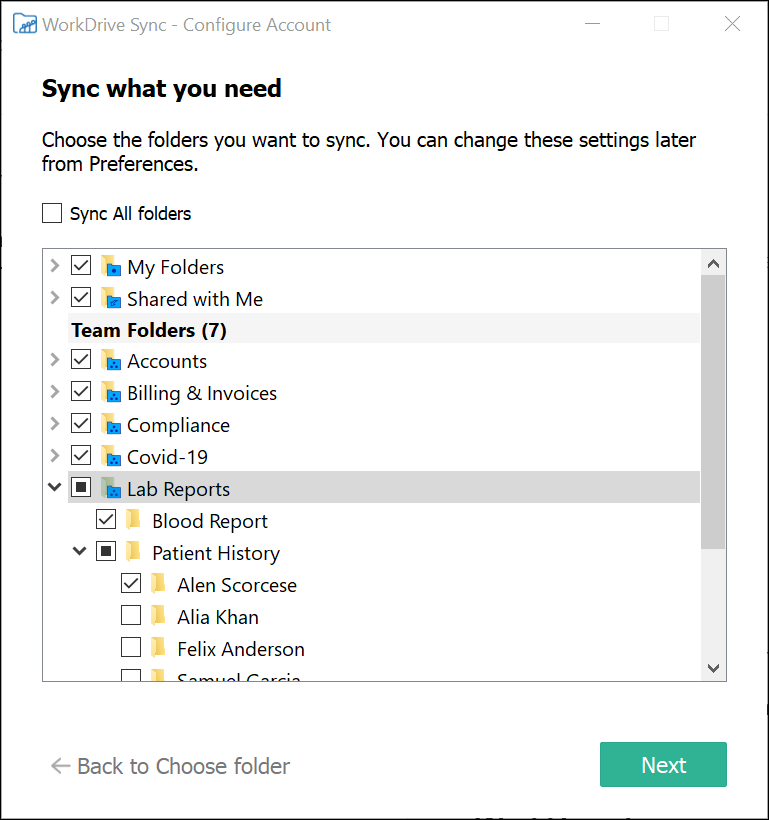769x820 pixels.
Task: Click the Next button
Action: tap(663, 764)
